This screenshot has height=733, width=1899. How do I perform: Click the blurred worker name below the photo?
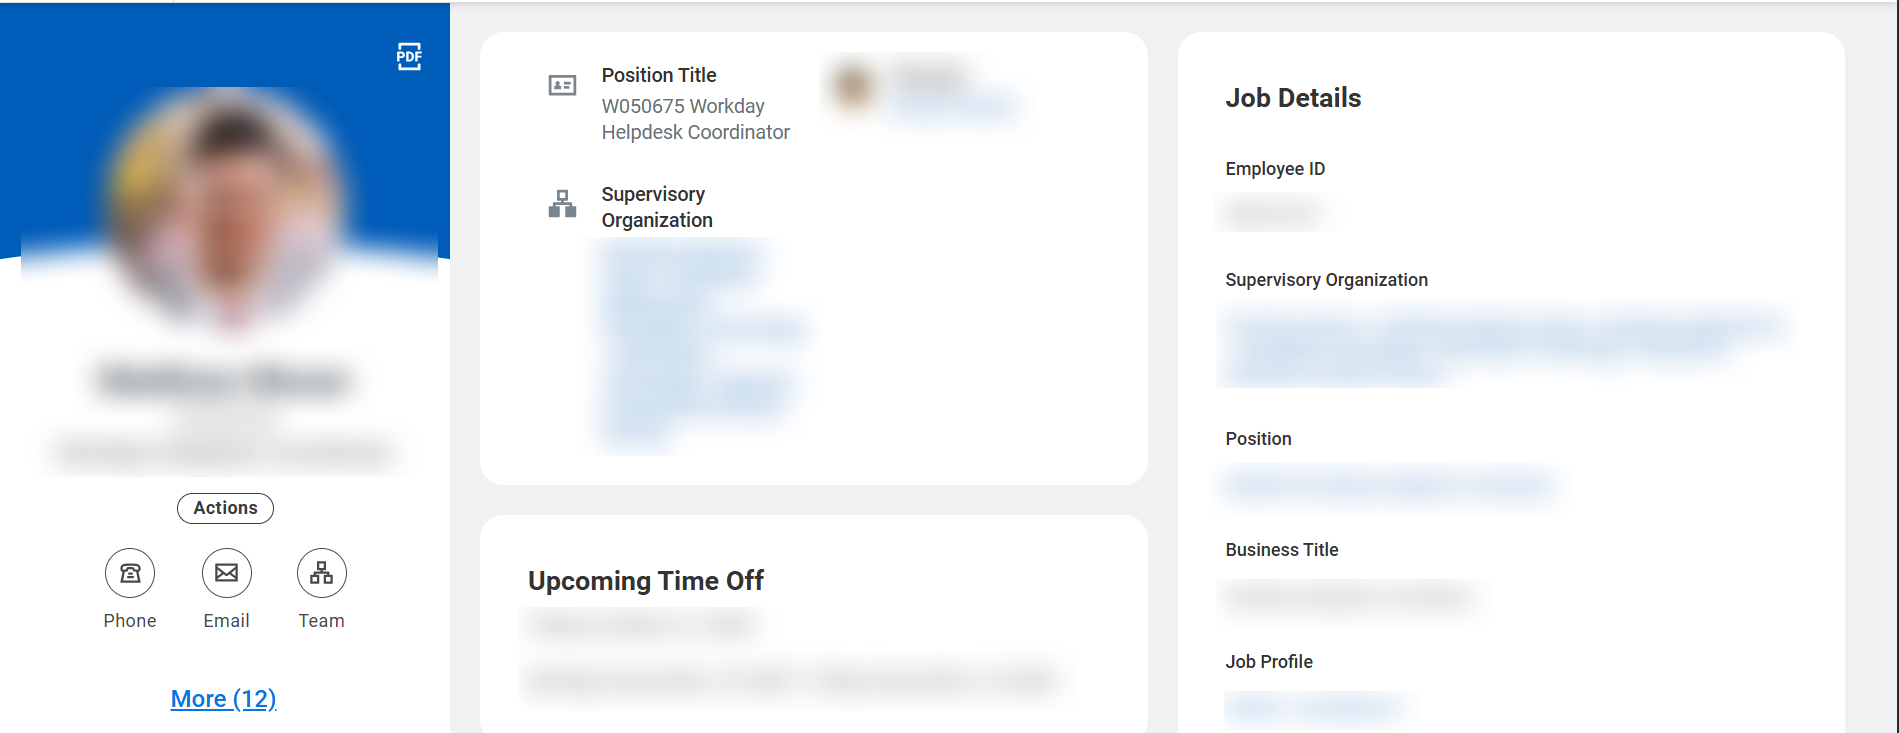[225, 381]
